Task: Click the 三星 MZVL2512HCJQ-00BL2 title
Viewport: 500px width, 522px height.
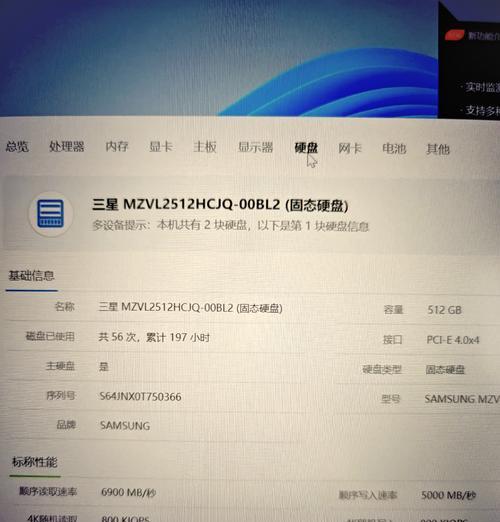Action: point(220,205)
